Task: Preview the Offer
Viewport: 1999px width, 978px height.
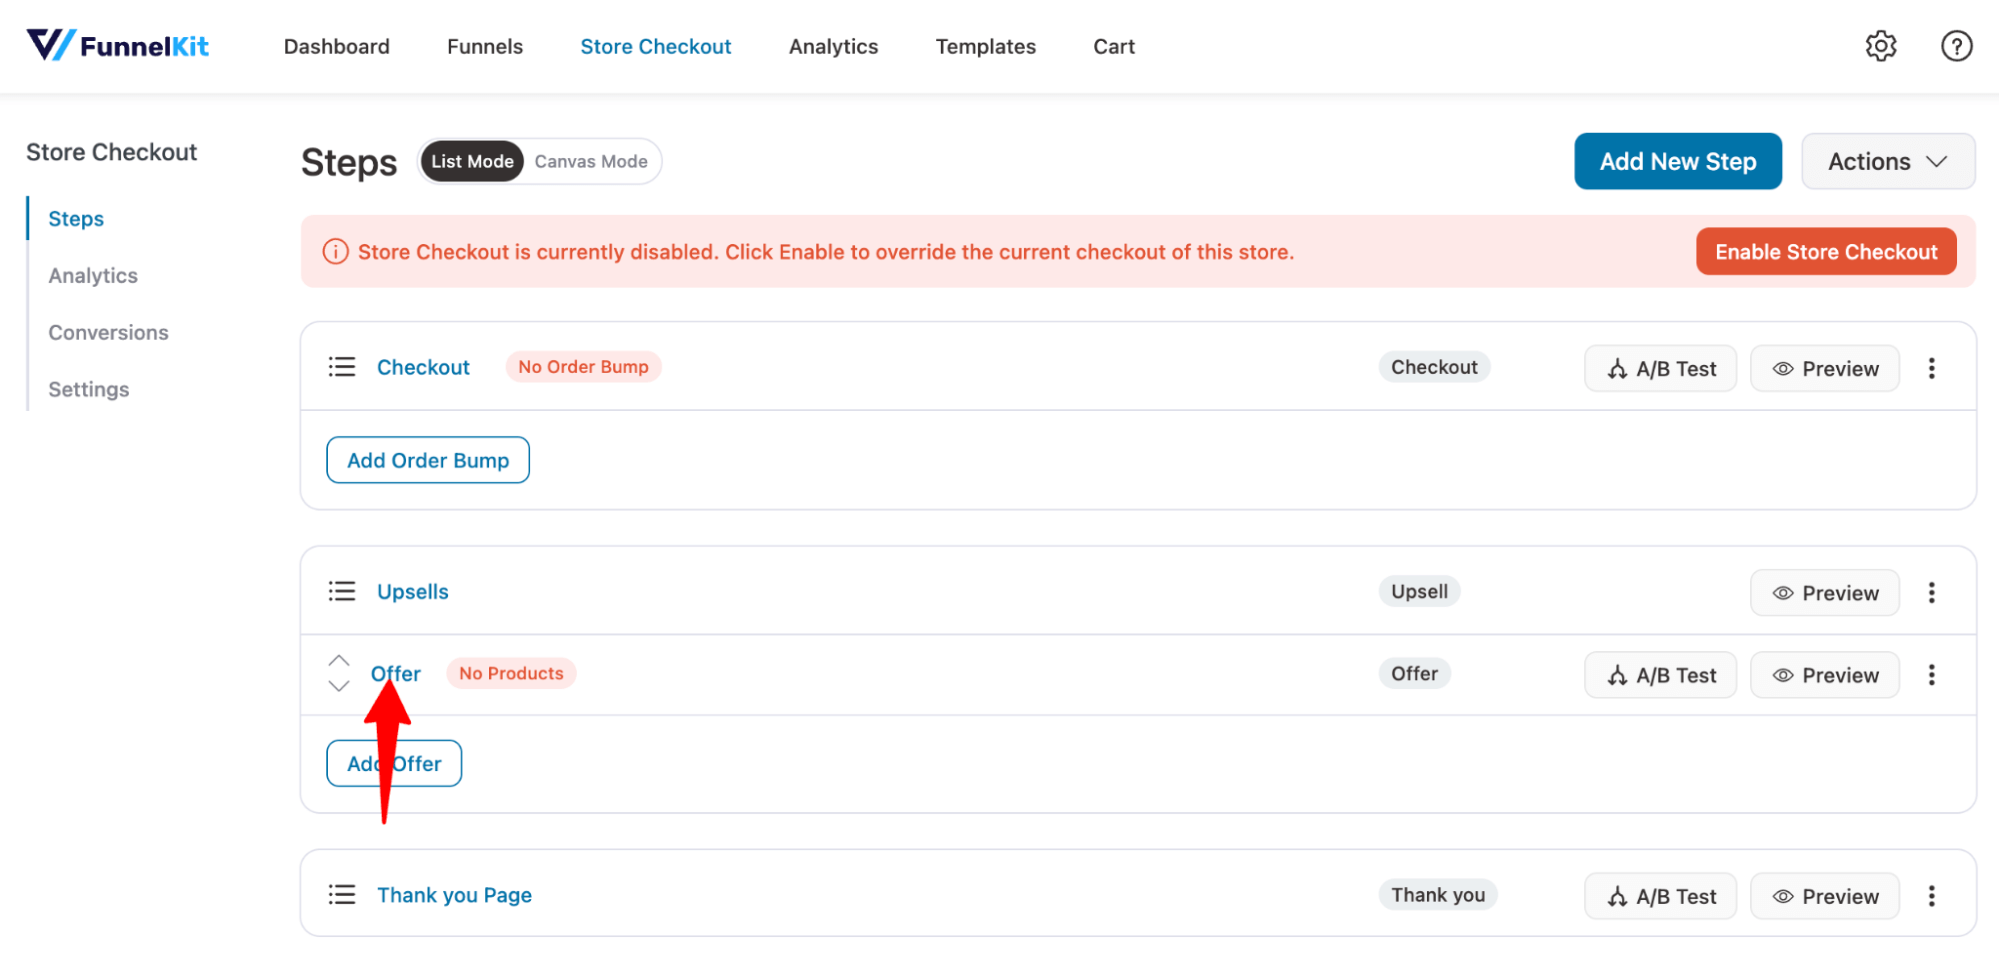Action: 1825,674
